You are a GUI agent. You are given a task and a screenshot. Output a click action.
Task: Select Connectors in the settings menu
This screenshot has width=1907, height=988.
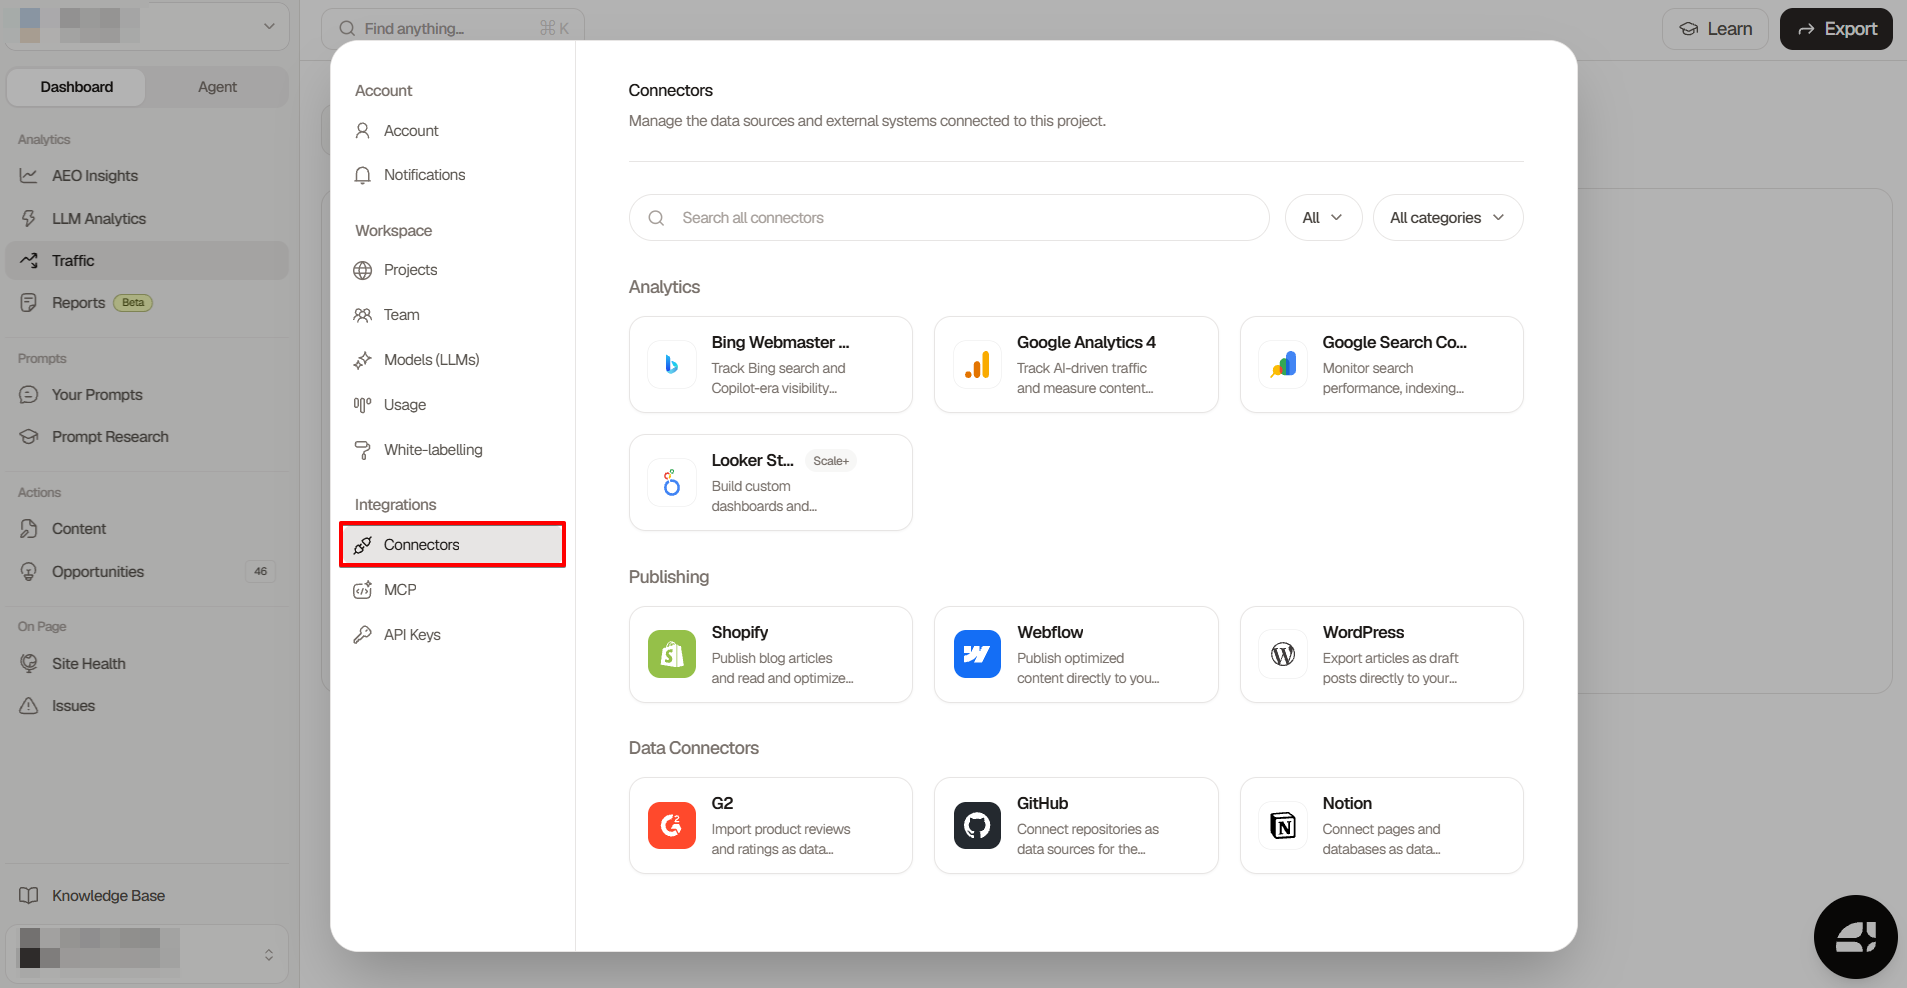pos(452,545)
